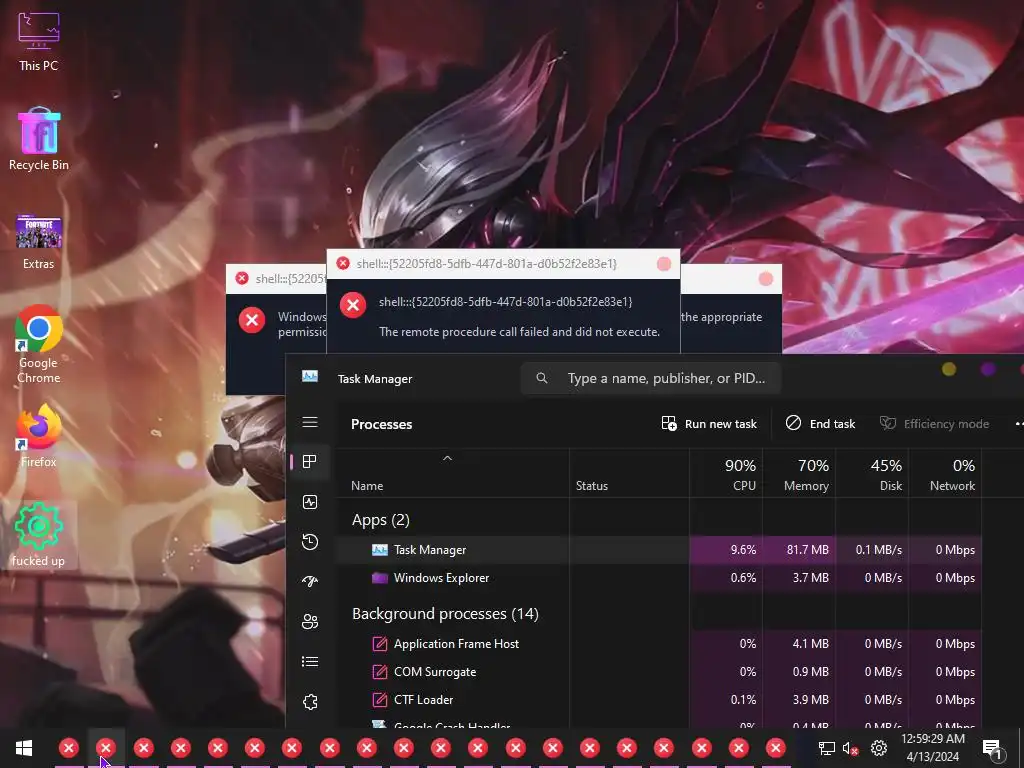The height and width of the screenshot is (768, 1024).
Task: Open the Startup apps icon in sidebar
Action: click(x=310, y=581)
